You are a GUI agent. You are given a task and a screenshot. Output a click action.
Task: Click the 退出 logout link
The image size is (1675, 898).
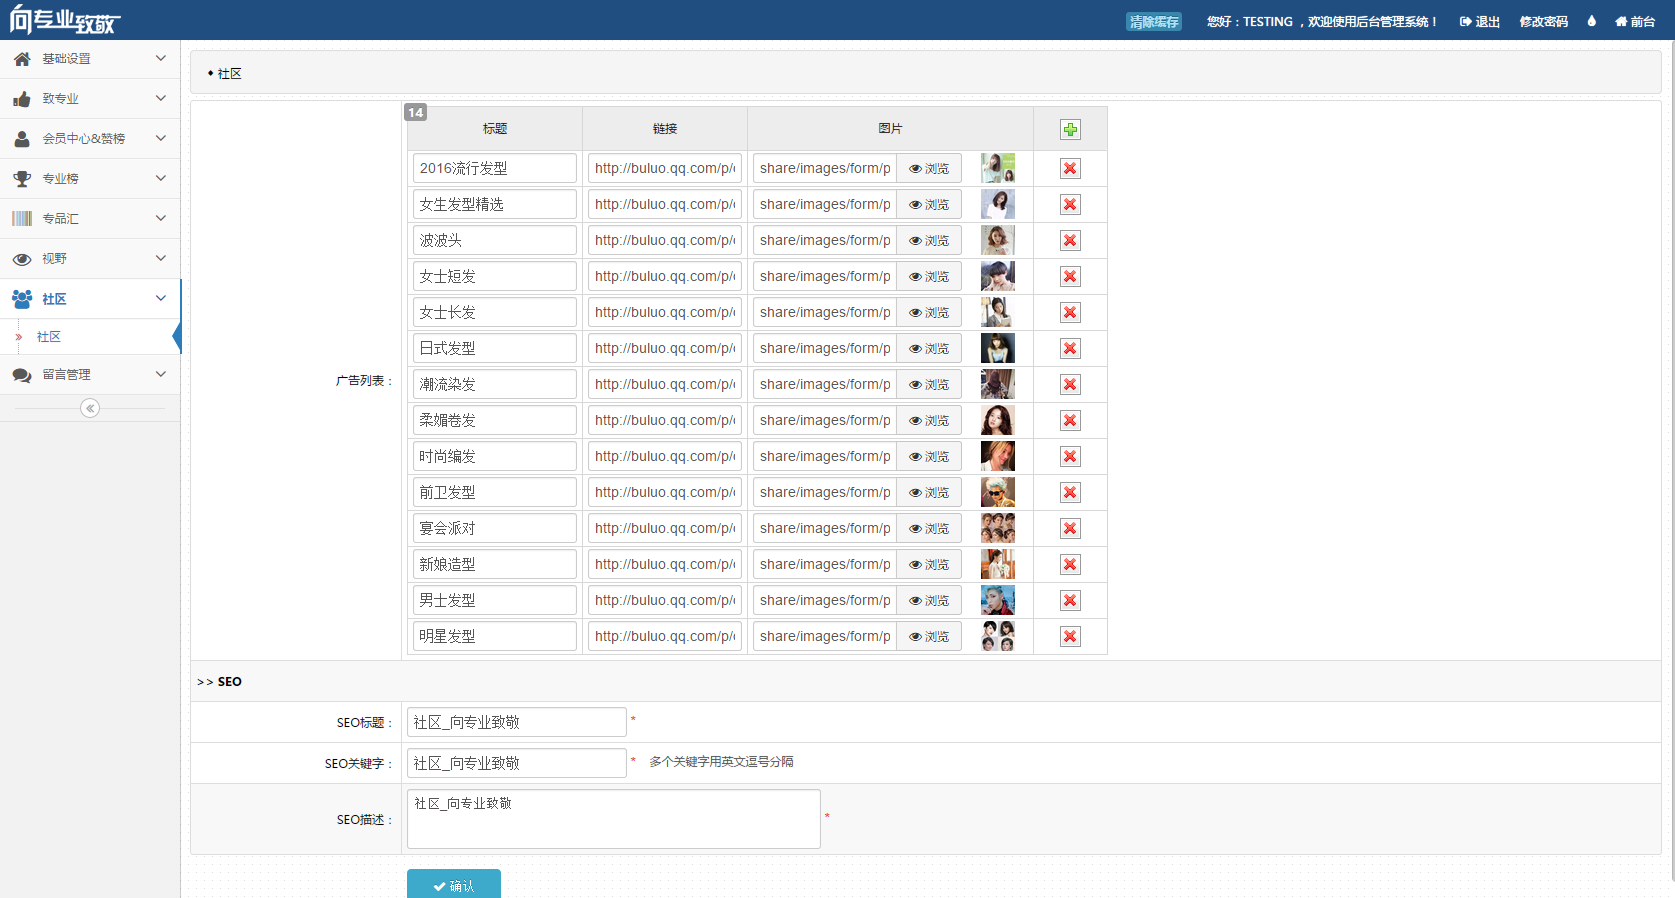click(x=1480, y=22)
